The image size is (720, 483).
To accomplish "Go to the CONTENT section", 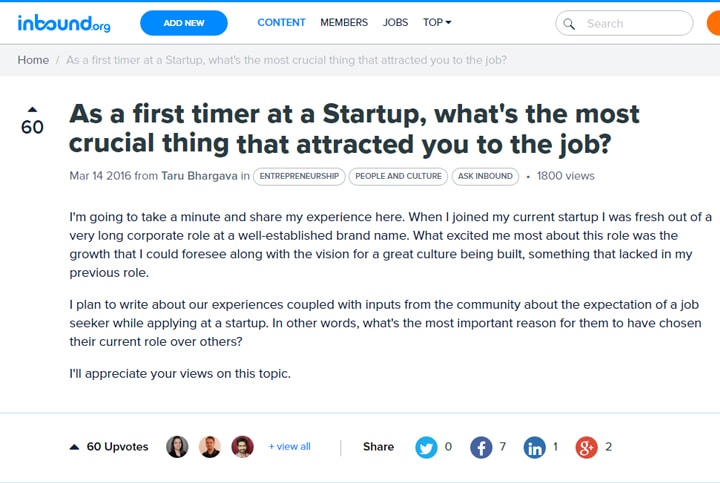I will click(x=281, y=22).
